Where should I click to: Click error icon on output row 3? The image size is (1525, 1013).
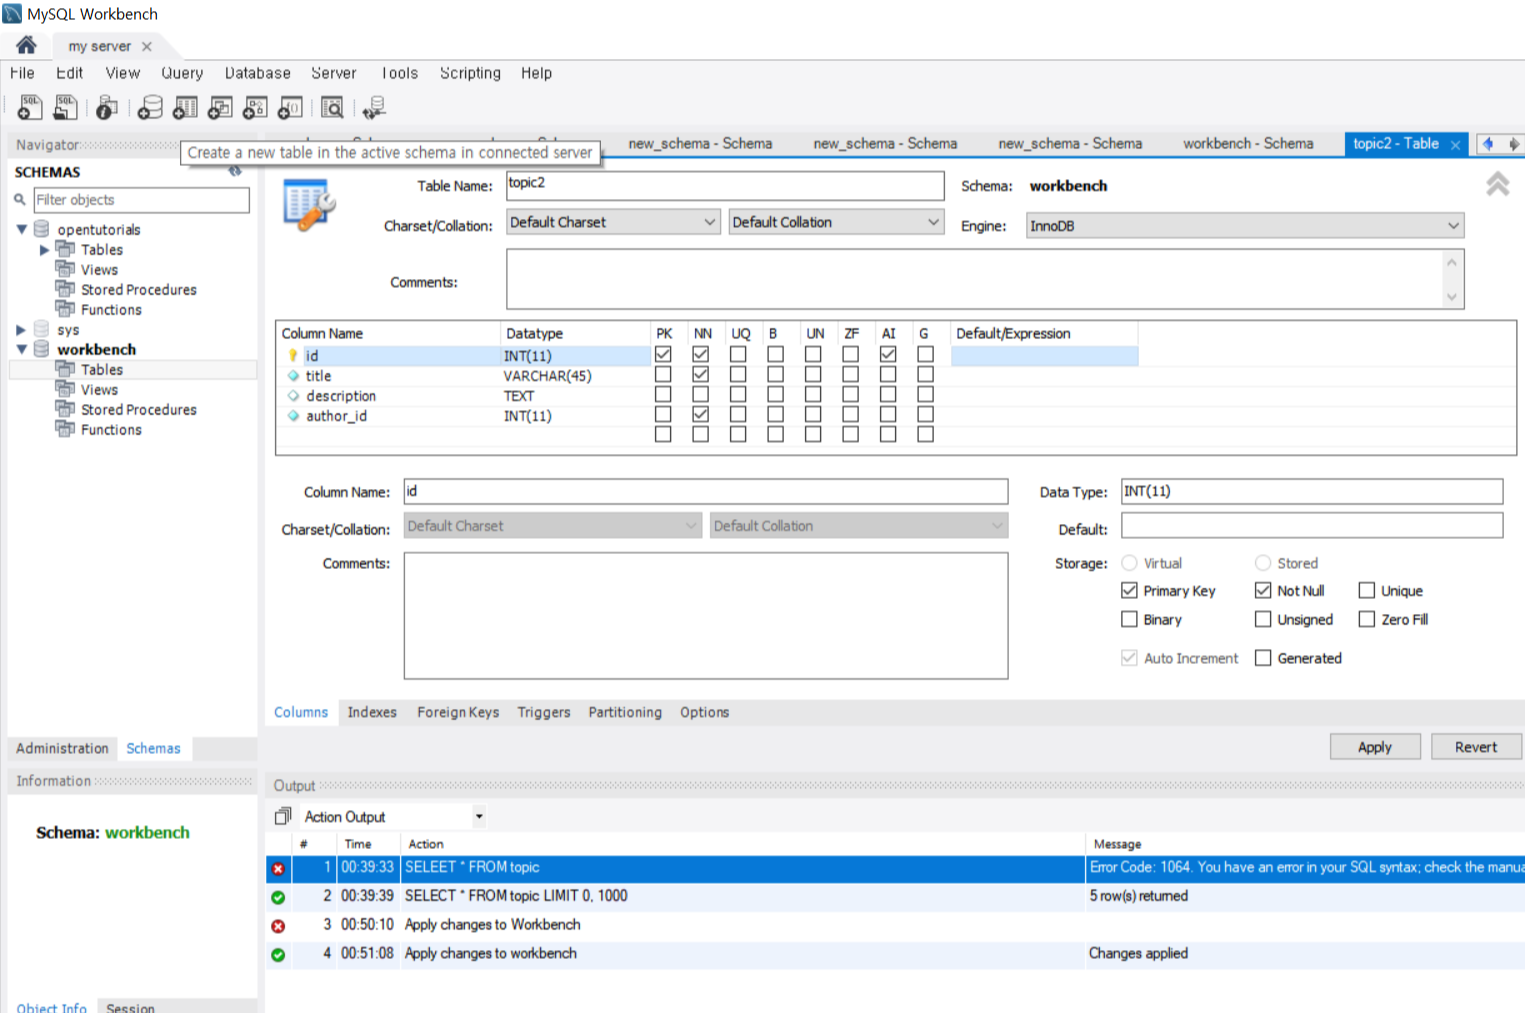(278, 926)
